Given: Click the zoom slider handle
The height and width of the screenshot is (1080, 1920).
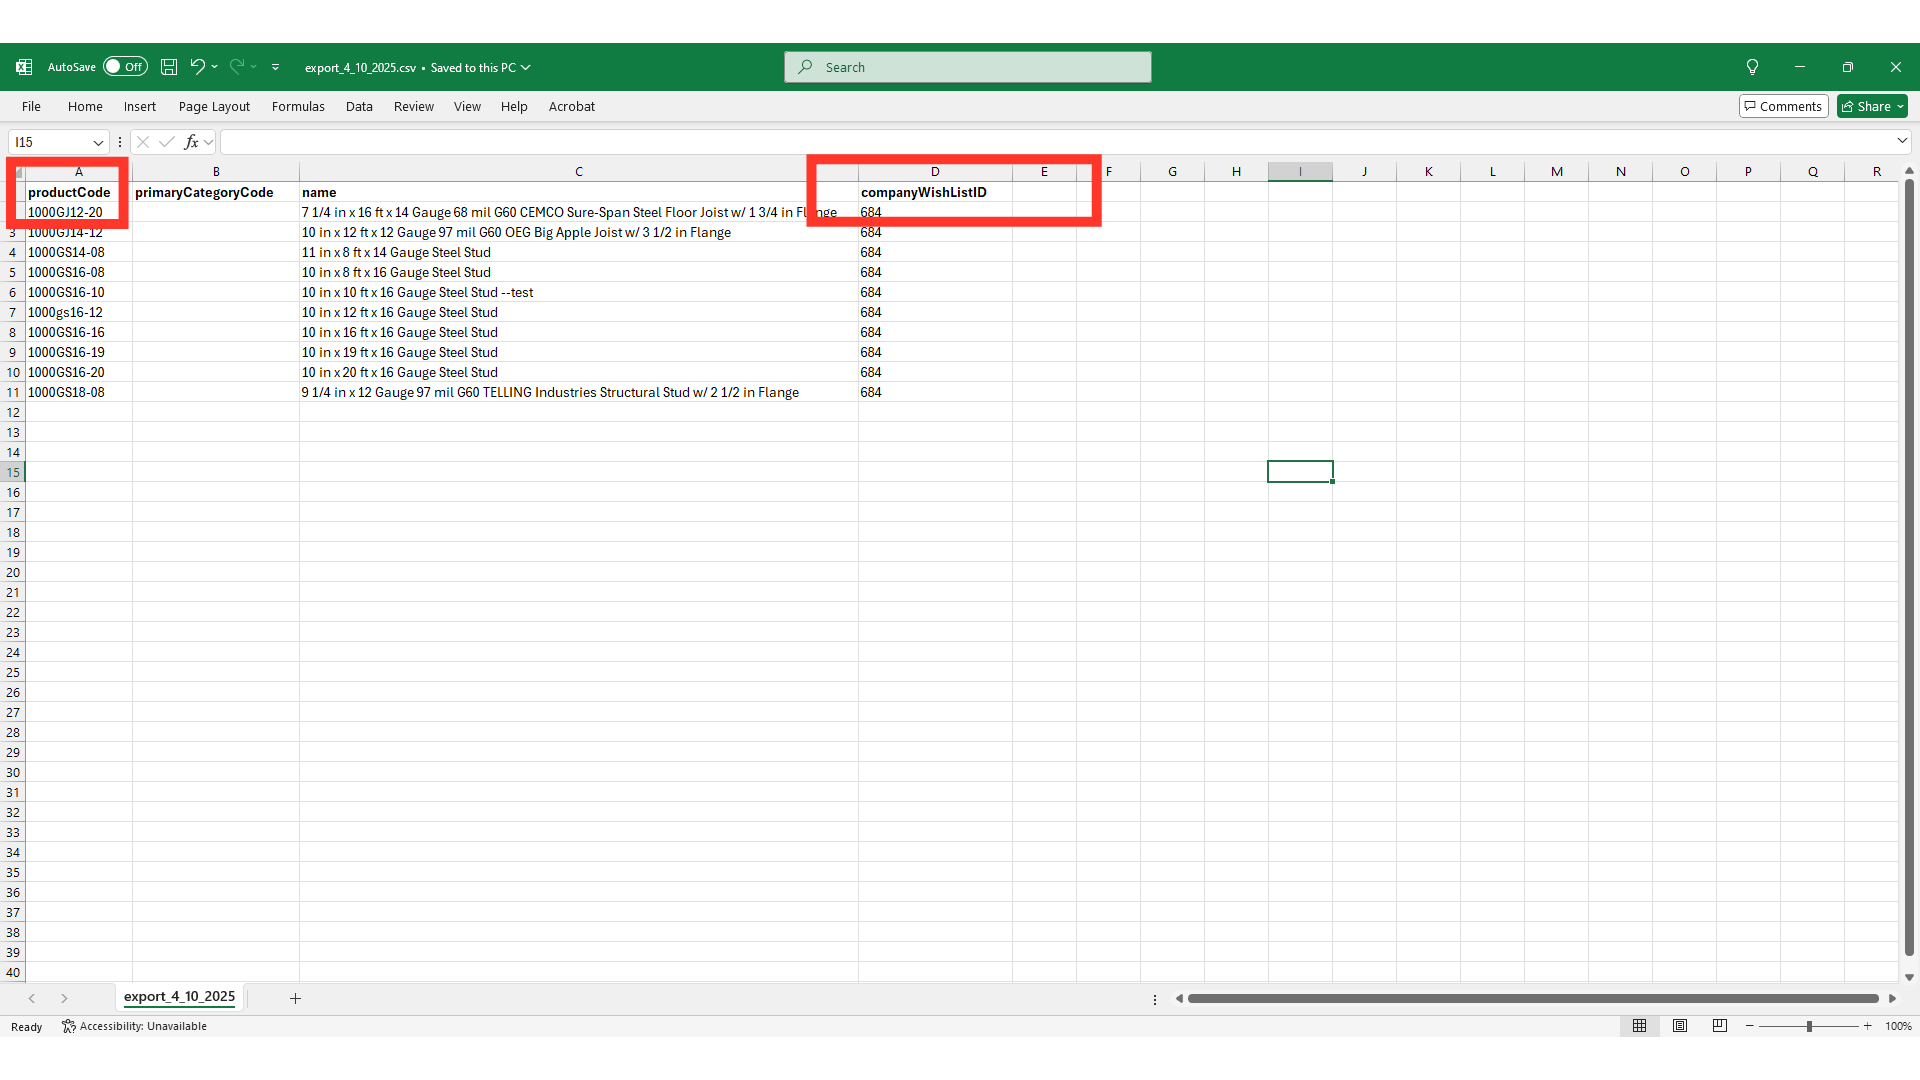Looking at the screenshot, I should [x=1808, y=1026].
